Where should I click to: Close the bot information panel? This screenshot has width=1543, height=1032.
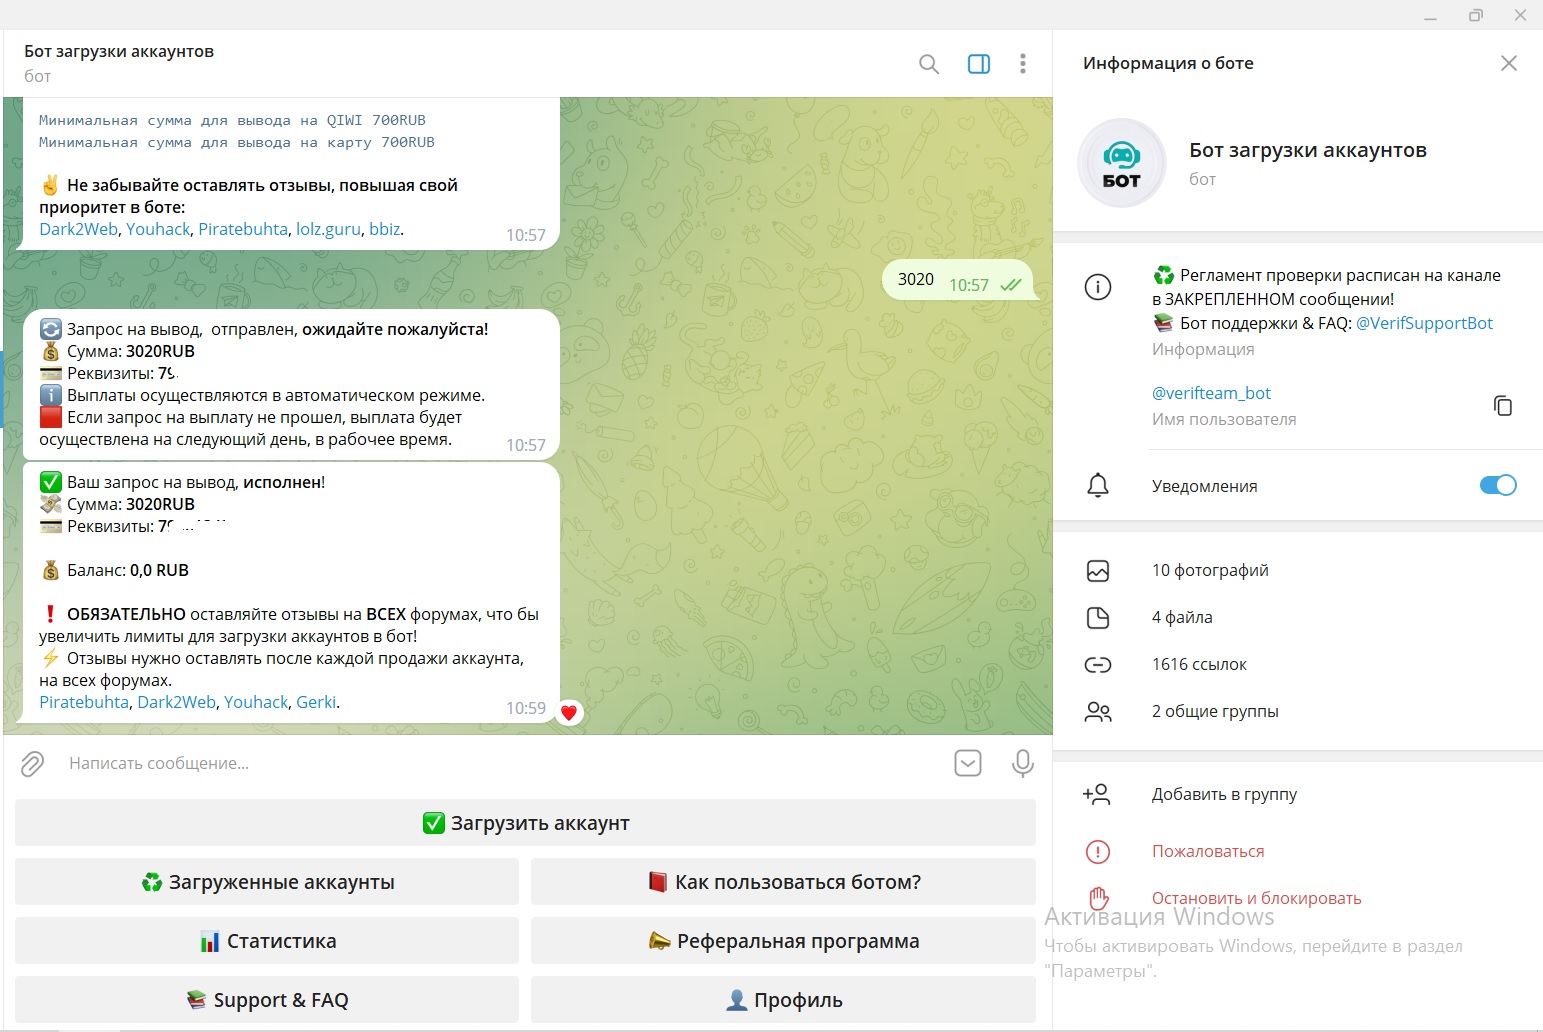pyautogui.click(x=1509, y=63)
